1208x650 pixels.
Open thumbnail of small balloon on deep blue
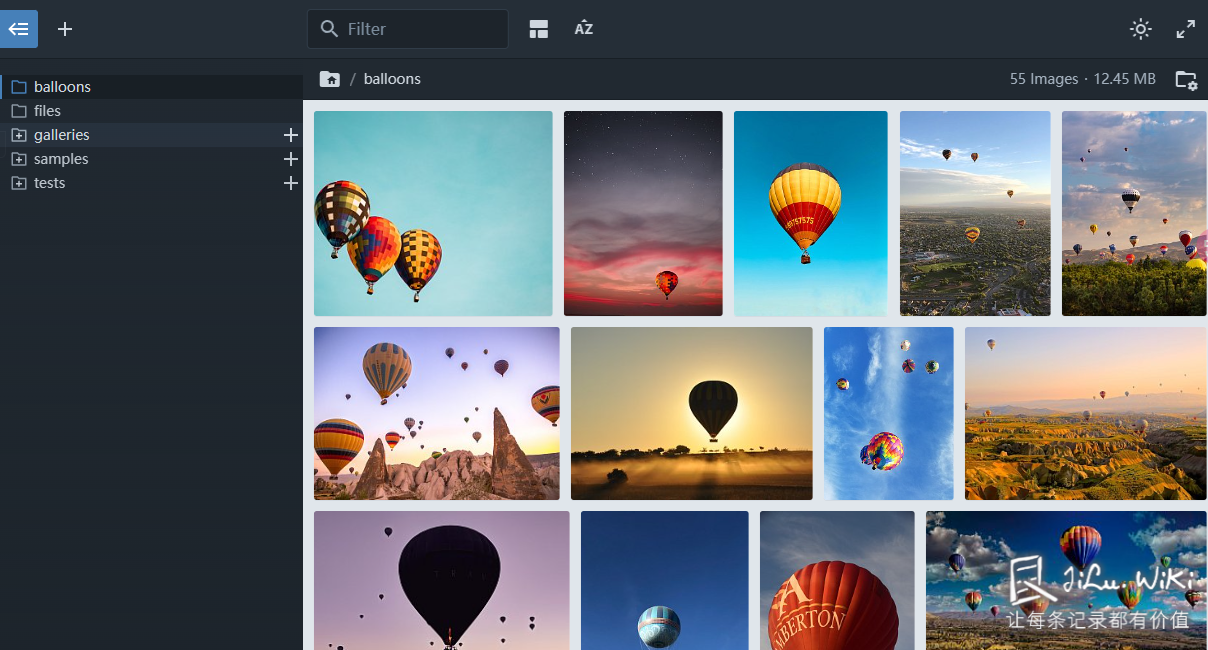[665, 580]
